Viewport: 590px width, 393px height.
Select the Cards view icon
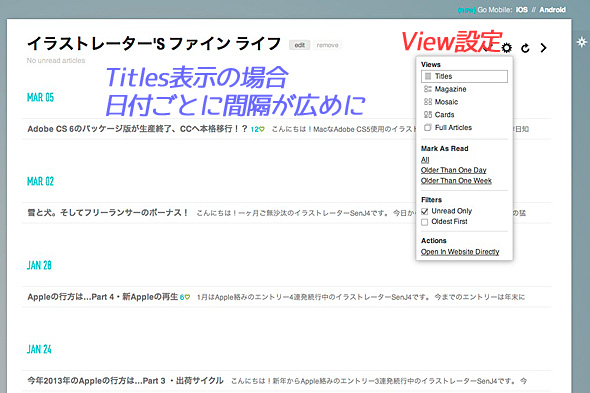(x=428, y=114)
